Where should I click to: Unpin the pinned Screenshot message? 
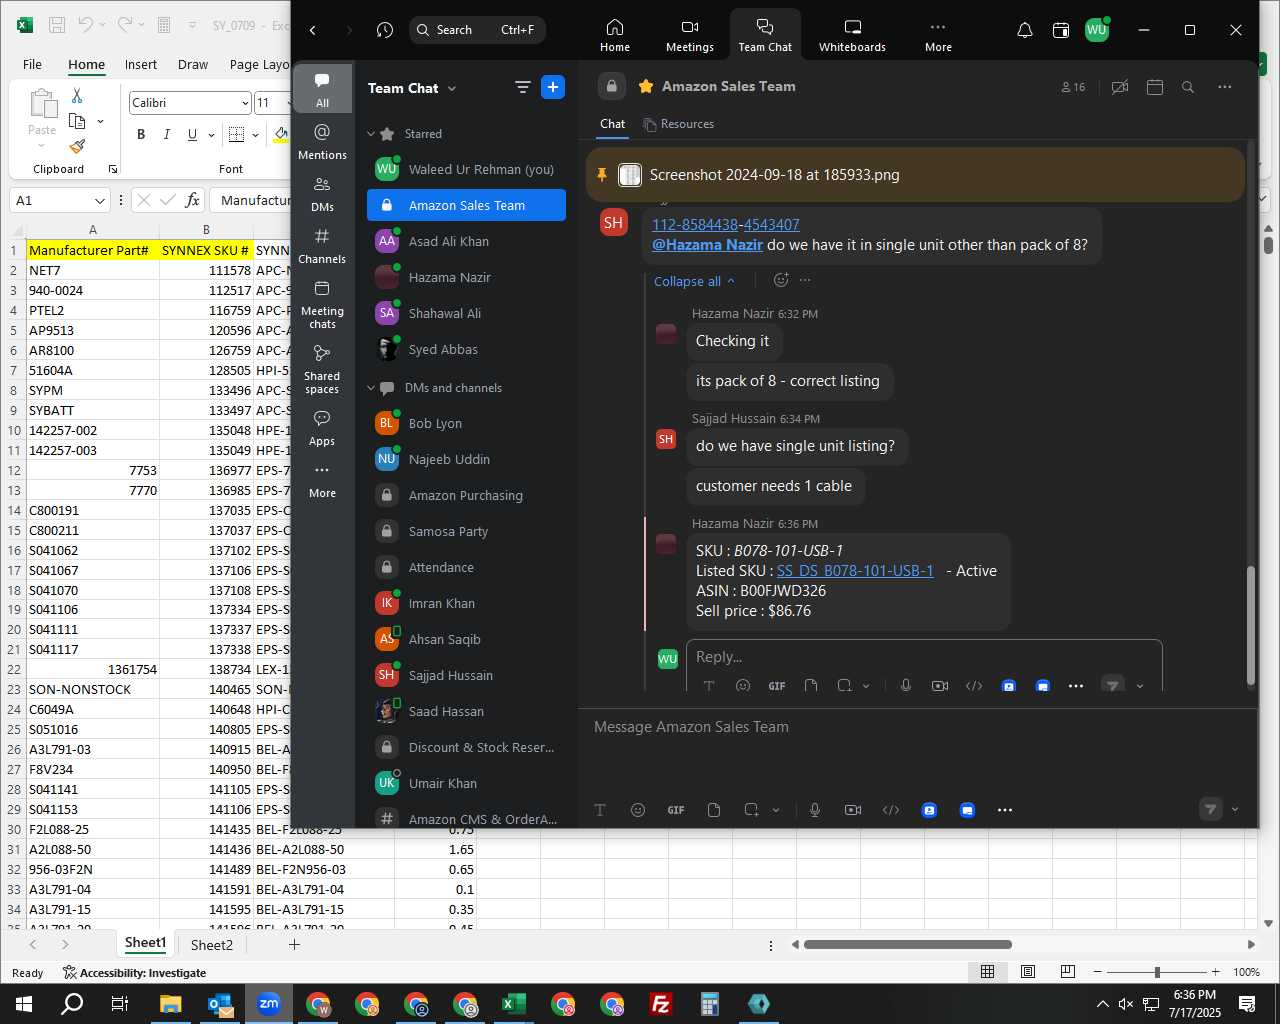tap(601, 175)
